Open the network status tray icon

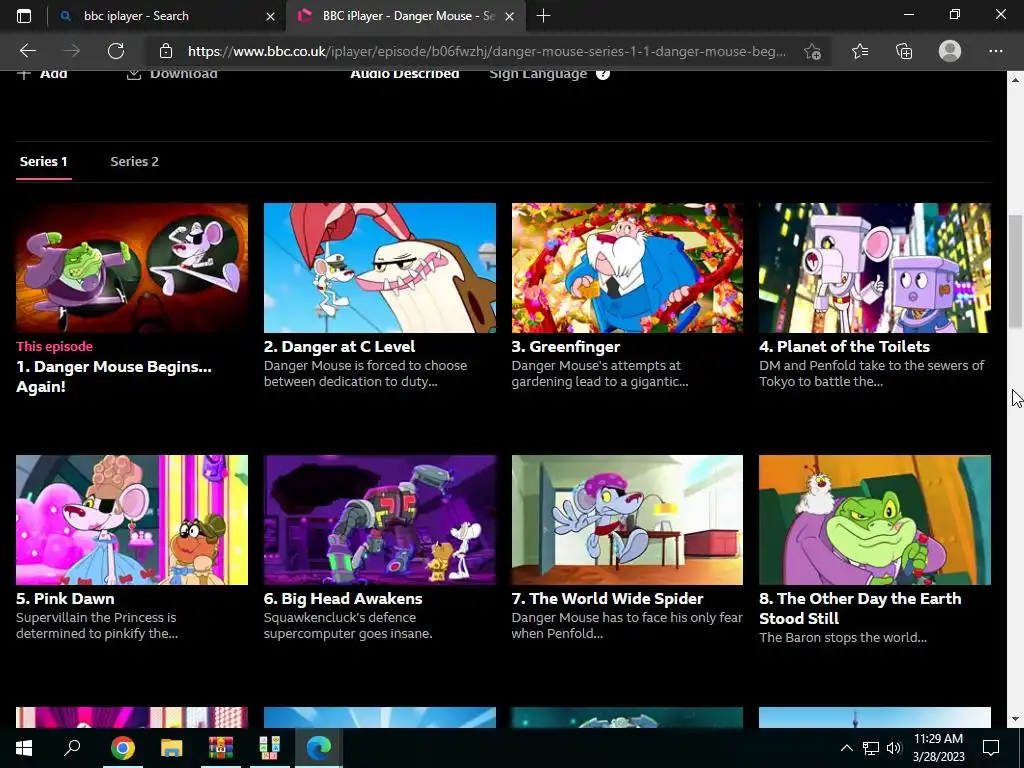pyautogui.click(x=871, y=748)
